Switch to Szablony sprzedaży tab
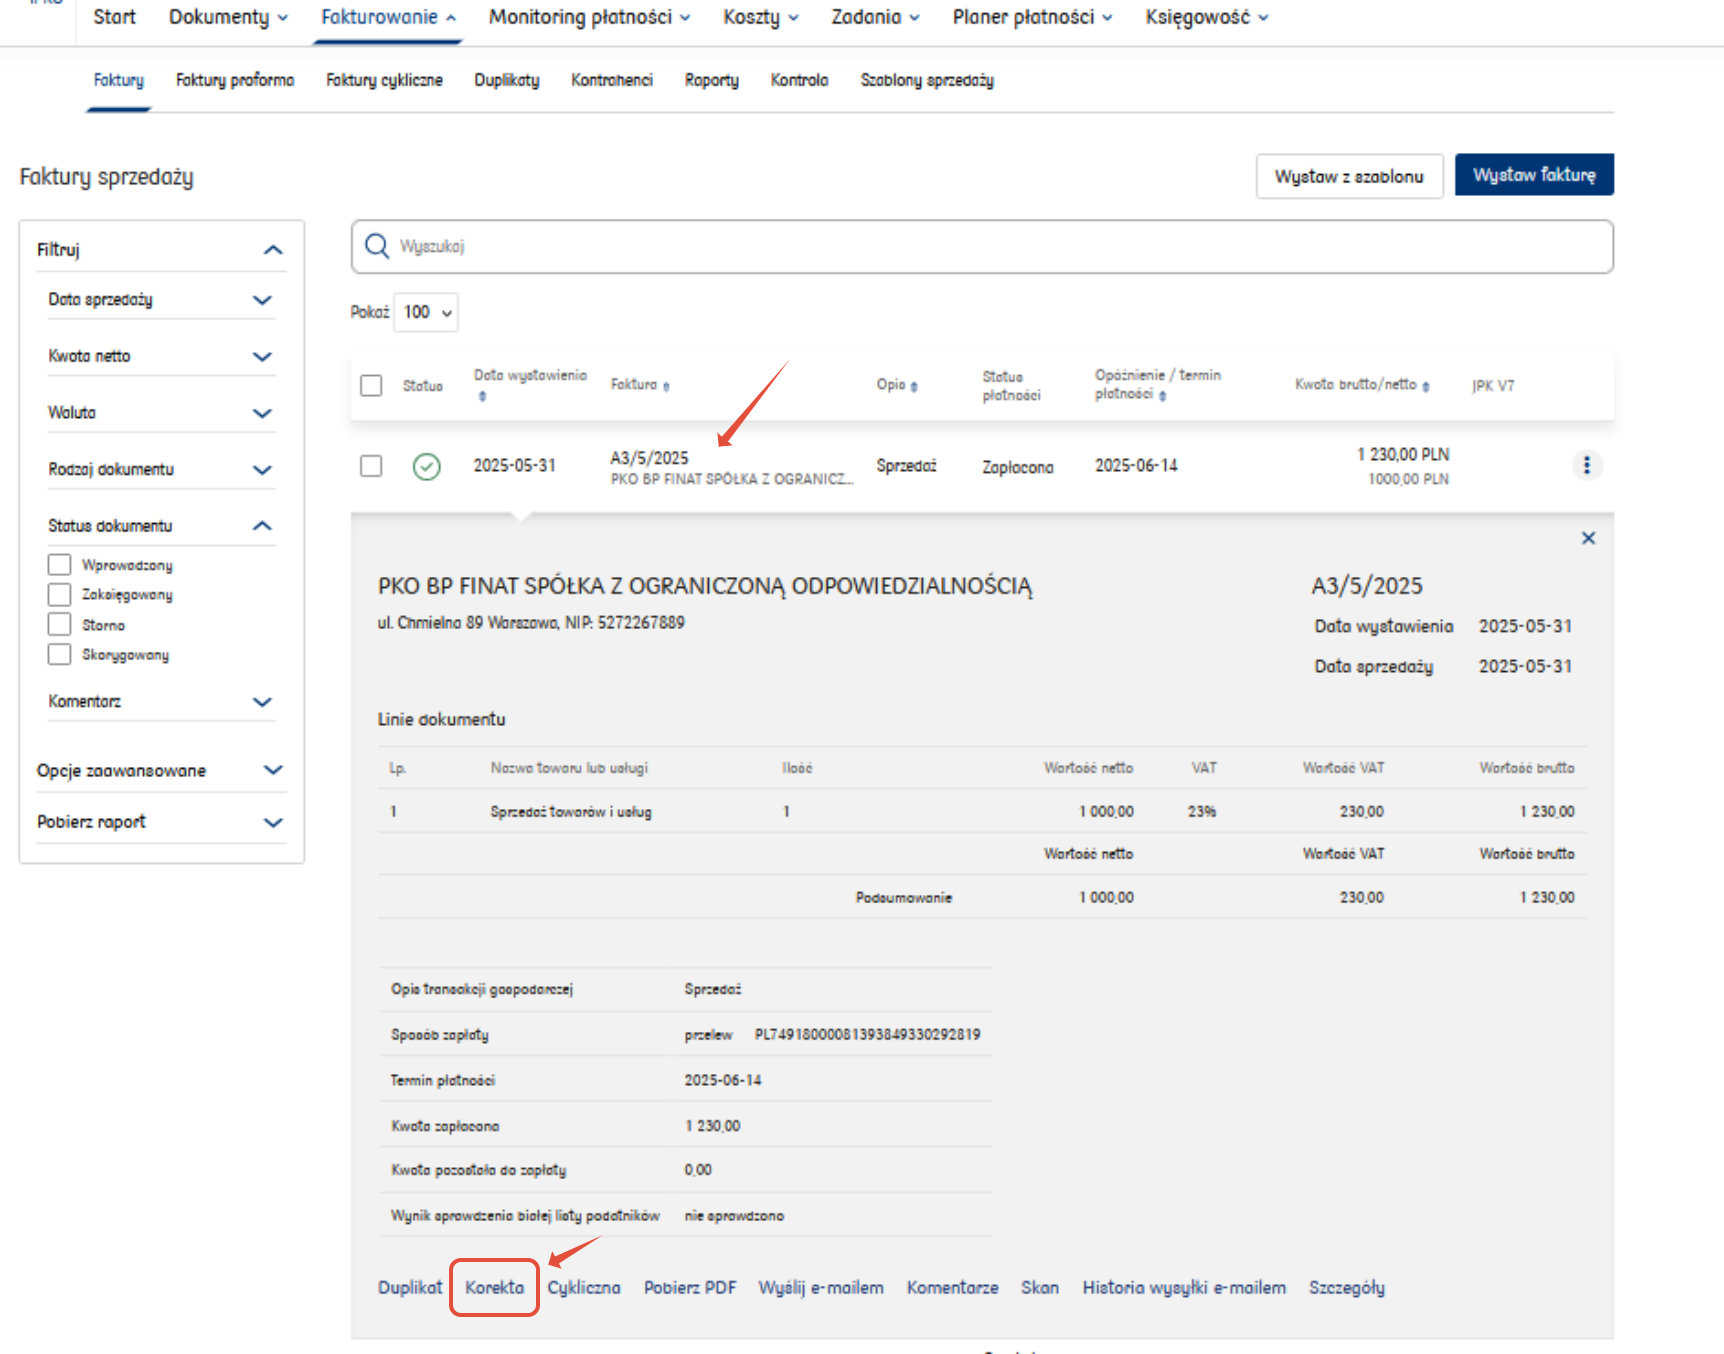Image resolution: width=1724 pixels, height=1354 pixels. (x=927, y=80)
